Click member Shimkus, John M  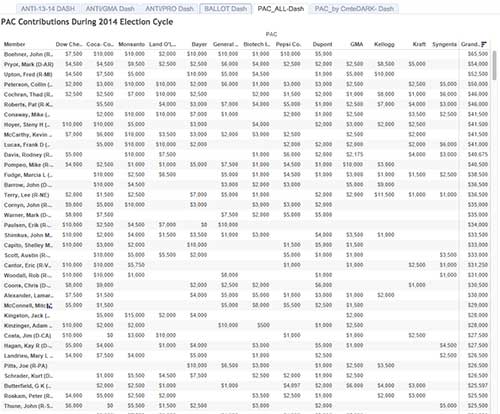coord(28,235)
